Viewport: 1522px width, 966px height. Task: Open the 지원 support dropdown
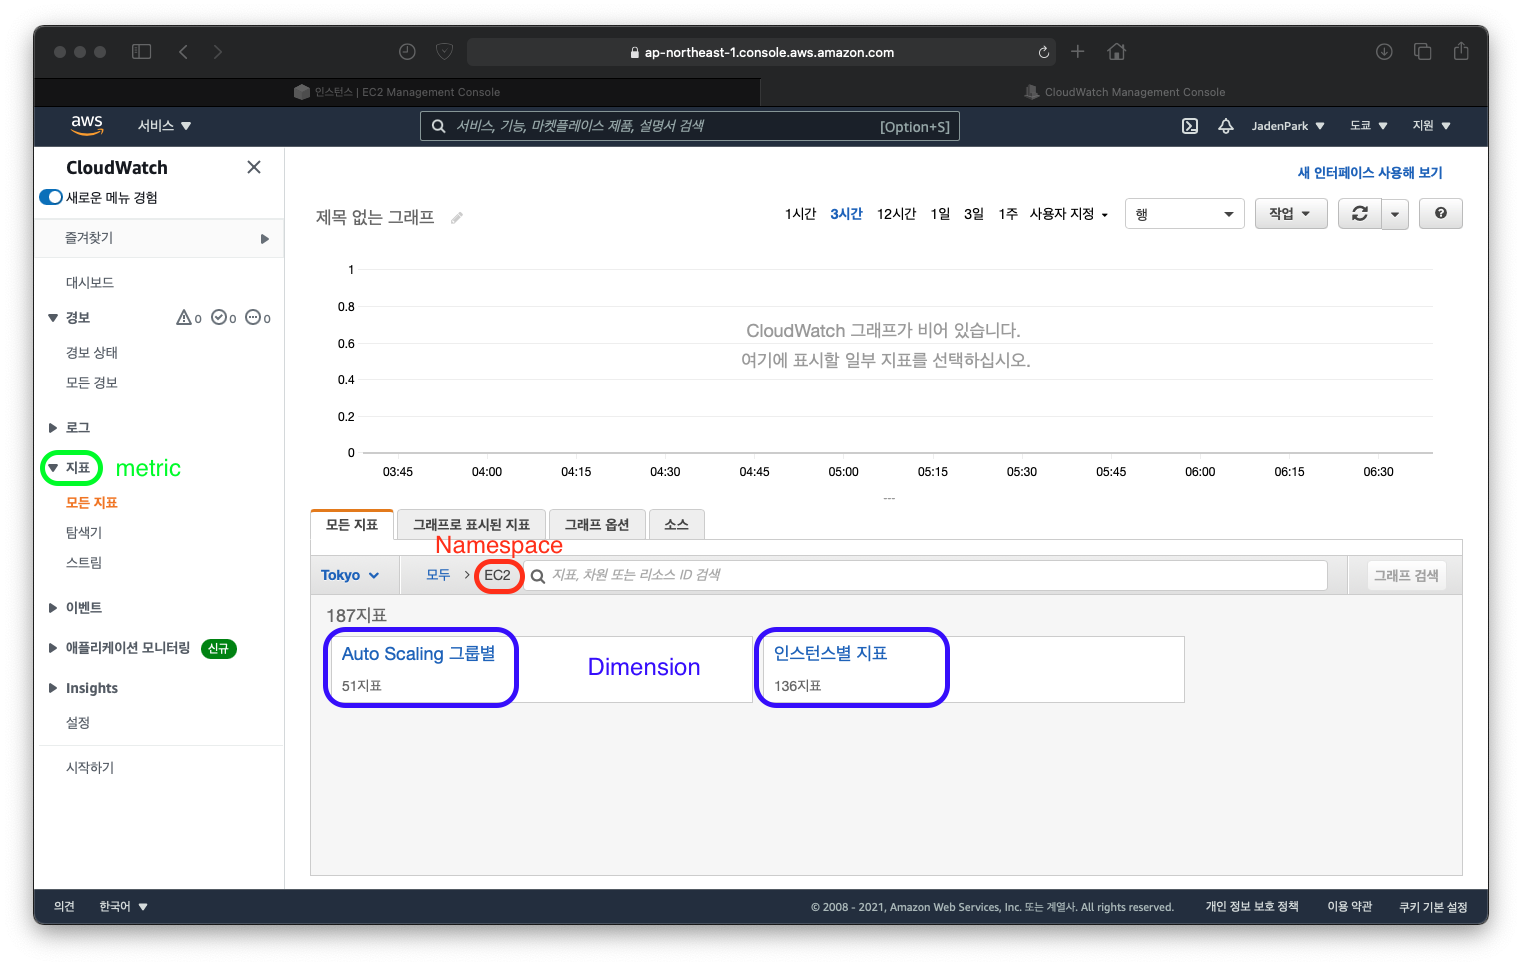click(x=1432, y=126)
